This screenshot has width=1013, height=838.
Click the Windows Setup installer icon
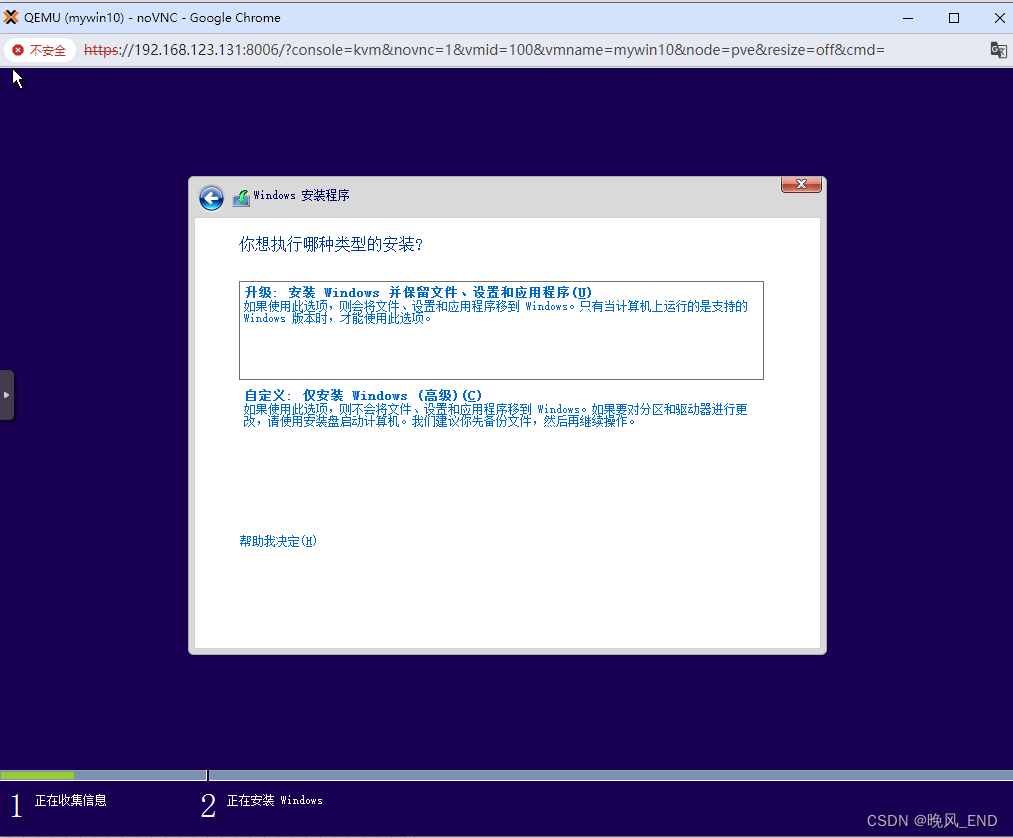click(x=241, y=197)
